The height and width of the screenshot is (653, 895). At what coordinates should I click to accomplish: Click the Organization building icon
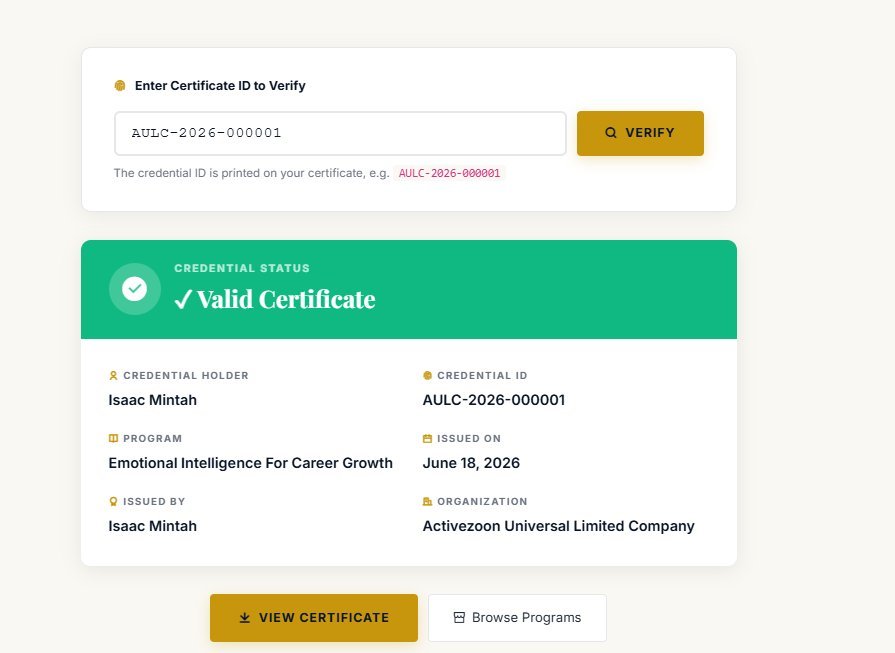427,501
